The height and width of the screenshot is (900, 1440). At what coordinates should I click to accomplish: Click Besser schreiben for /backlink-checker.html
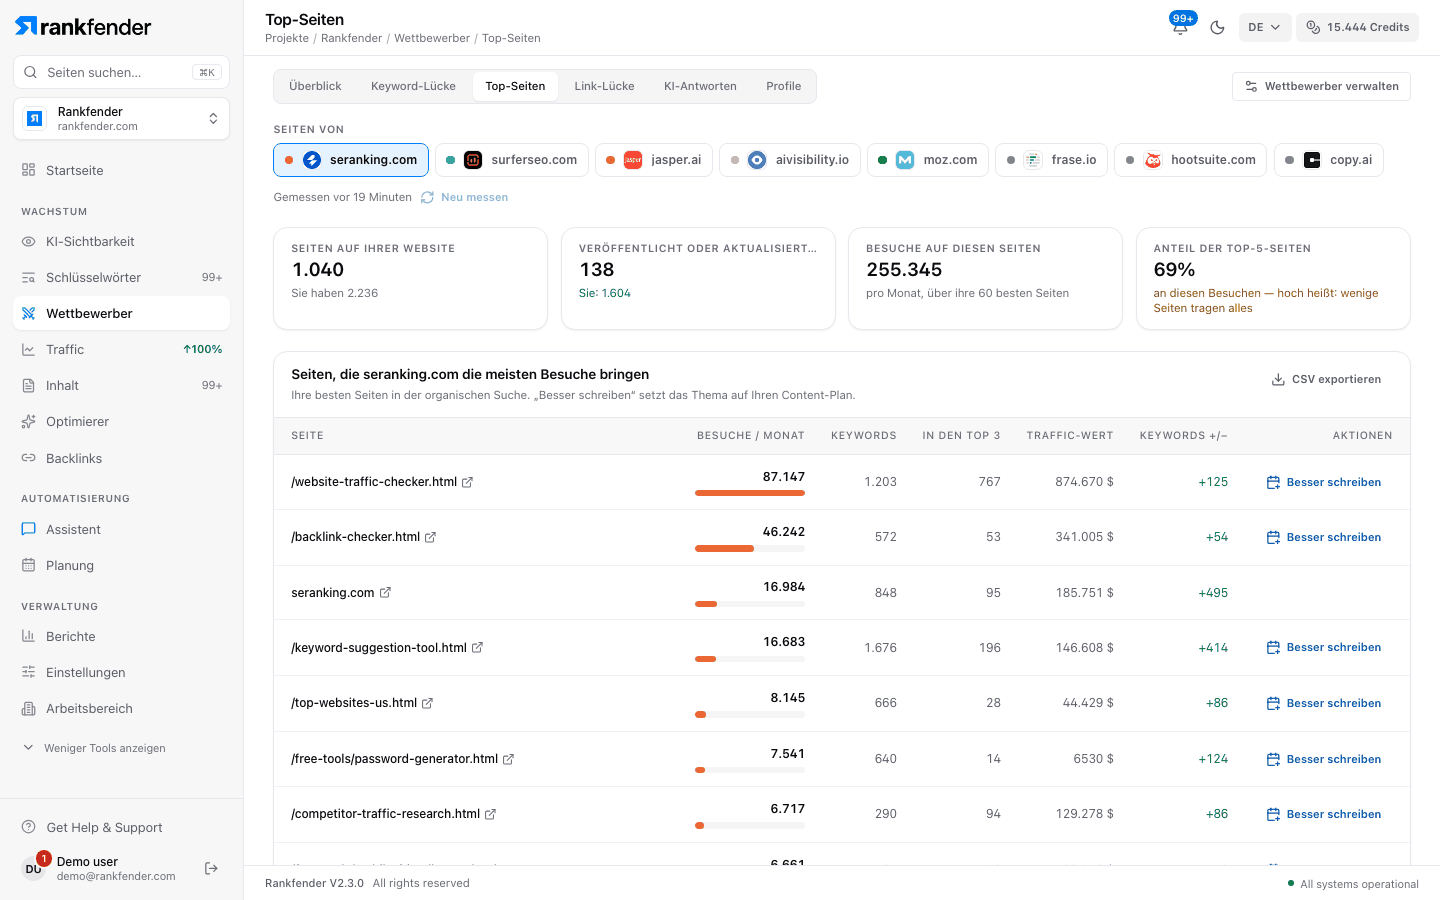pyautogui.click(x=1323, y=537)
